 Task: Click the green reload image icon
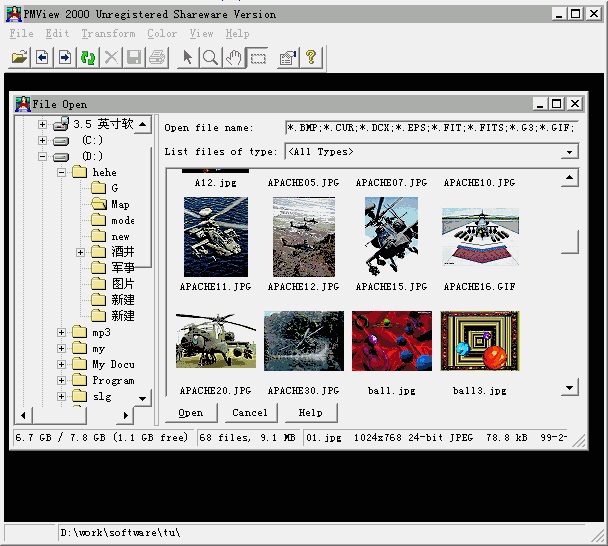coord(88,58)
